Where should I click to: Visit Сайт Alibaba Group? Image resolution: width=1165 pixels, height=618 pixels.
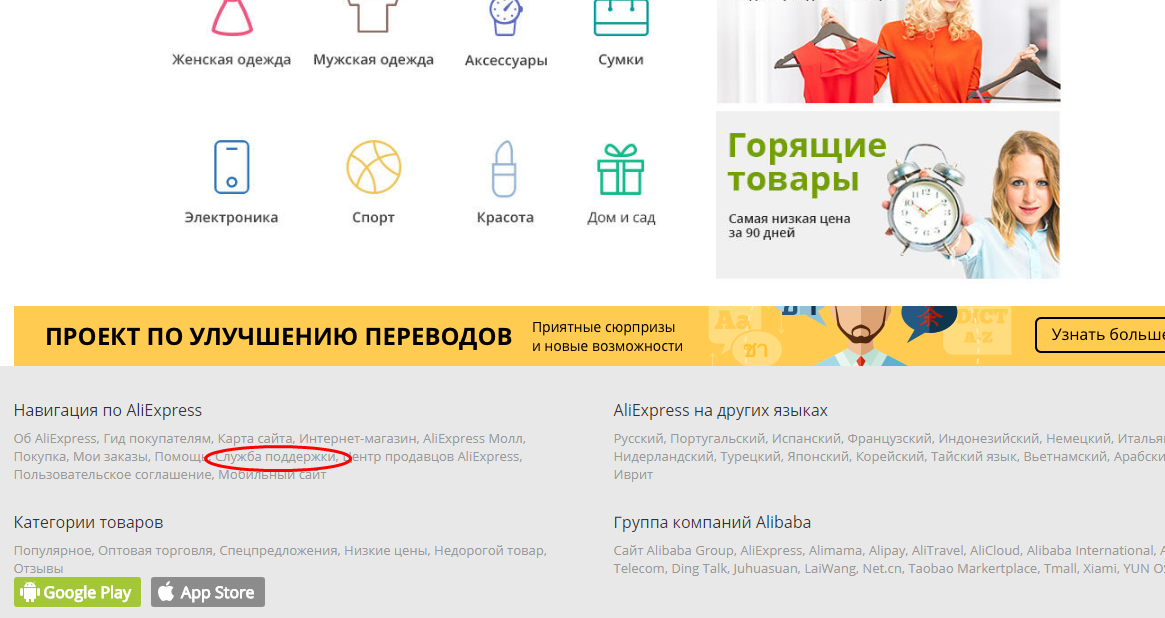673,550
